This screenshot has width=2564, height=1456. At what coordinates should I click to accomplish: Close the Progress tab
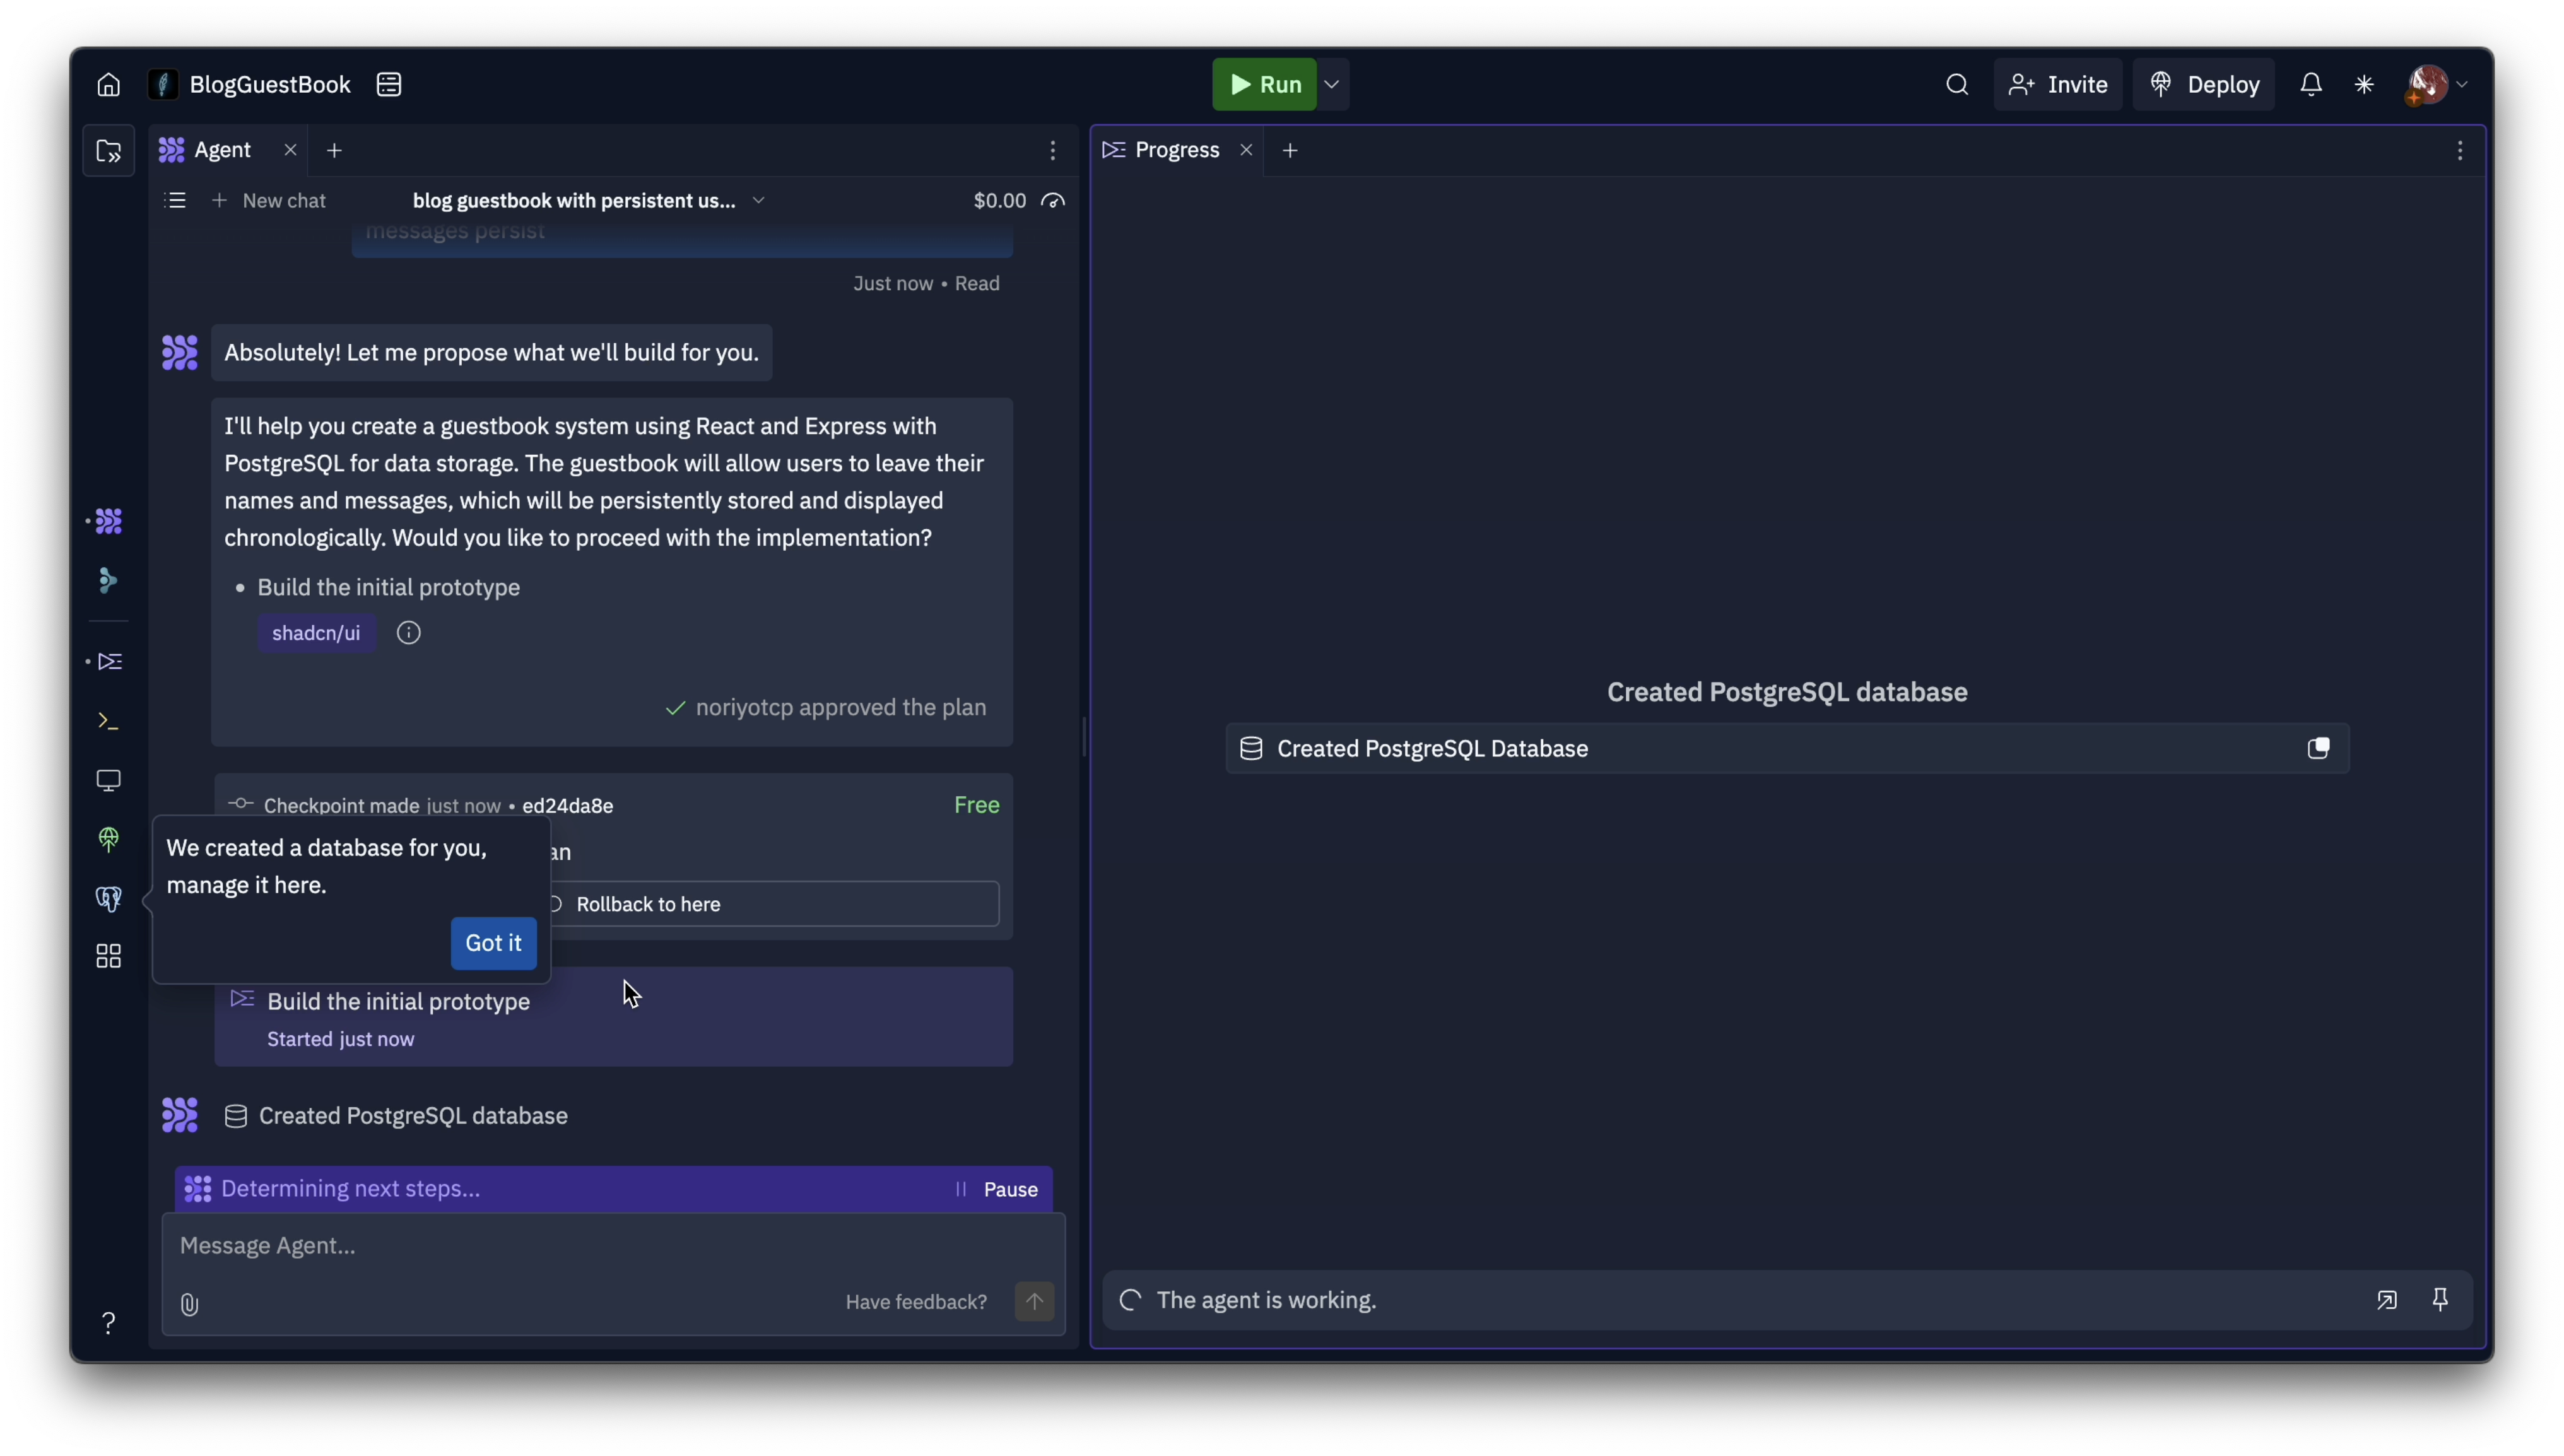tap(1246, 150)
